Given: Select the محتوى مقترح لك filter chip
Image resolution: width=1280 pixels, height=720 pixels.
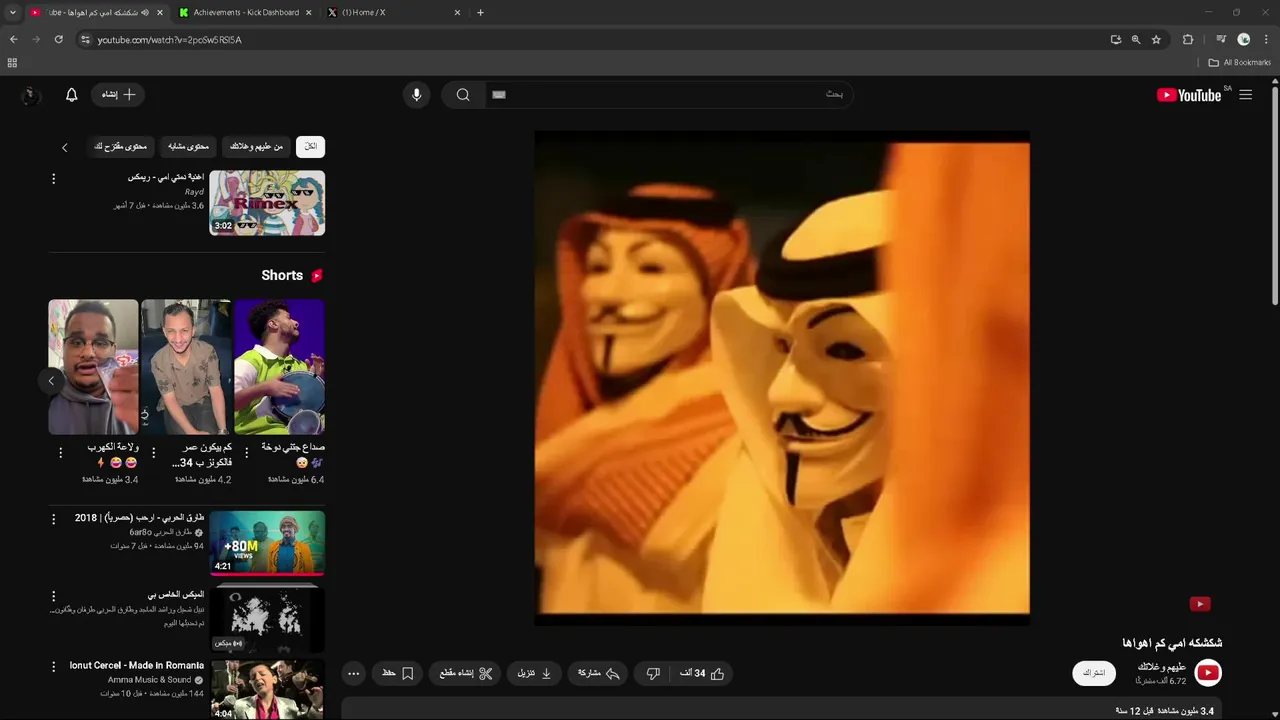Looking at the screenshot, I should (120, 147).
